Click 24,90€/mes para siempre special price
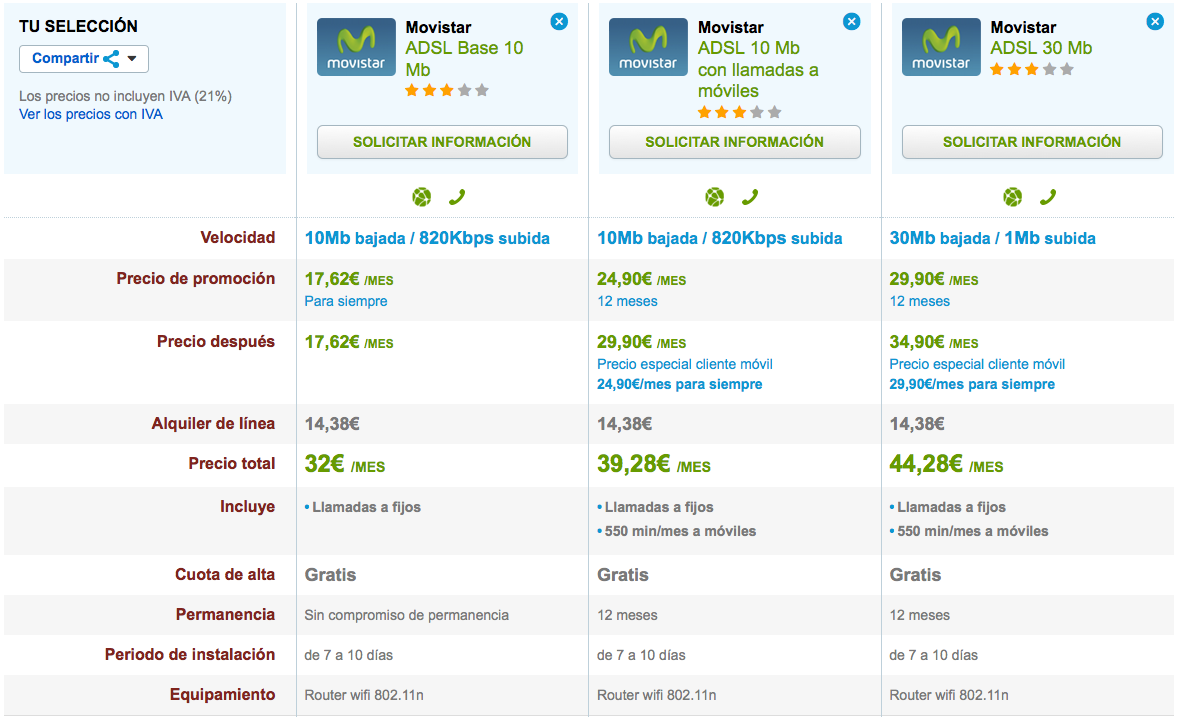1178x717 pixels. pos(680,384)
